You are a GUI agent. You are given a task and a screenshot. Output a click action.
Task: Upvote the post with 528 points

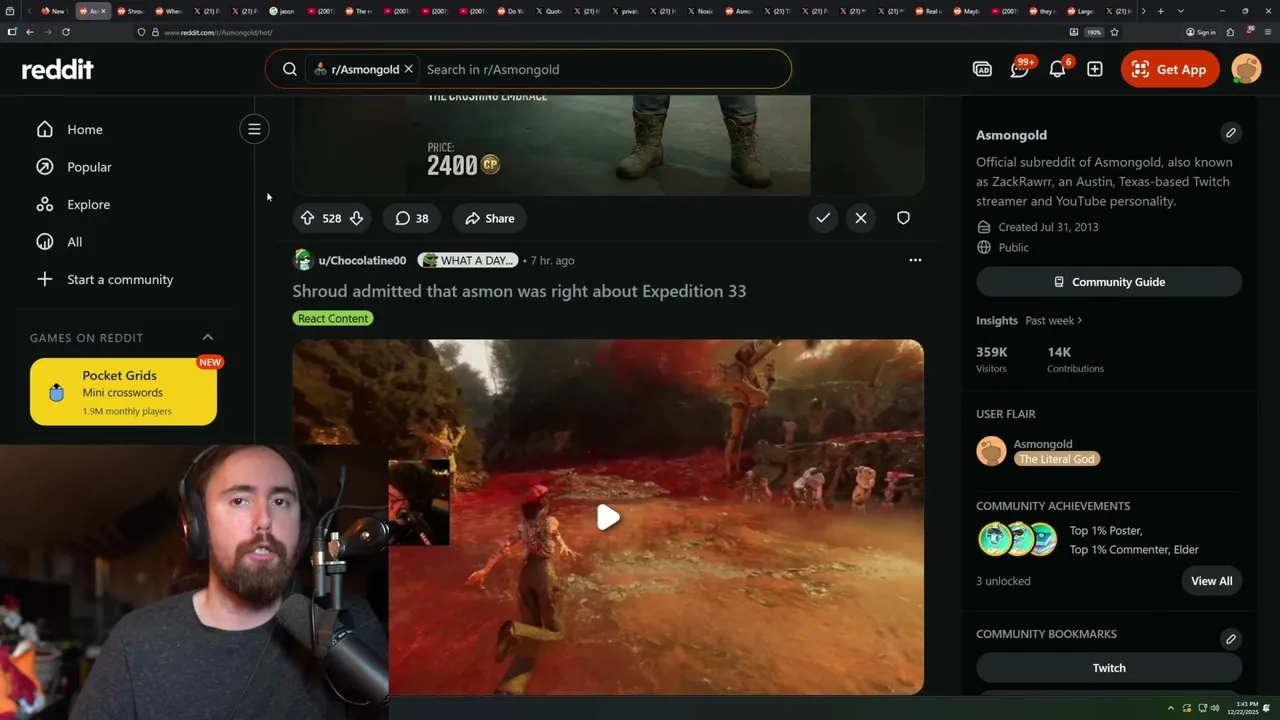(307, 218)
